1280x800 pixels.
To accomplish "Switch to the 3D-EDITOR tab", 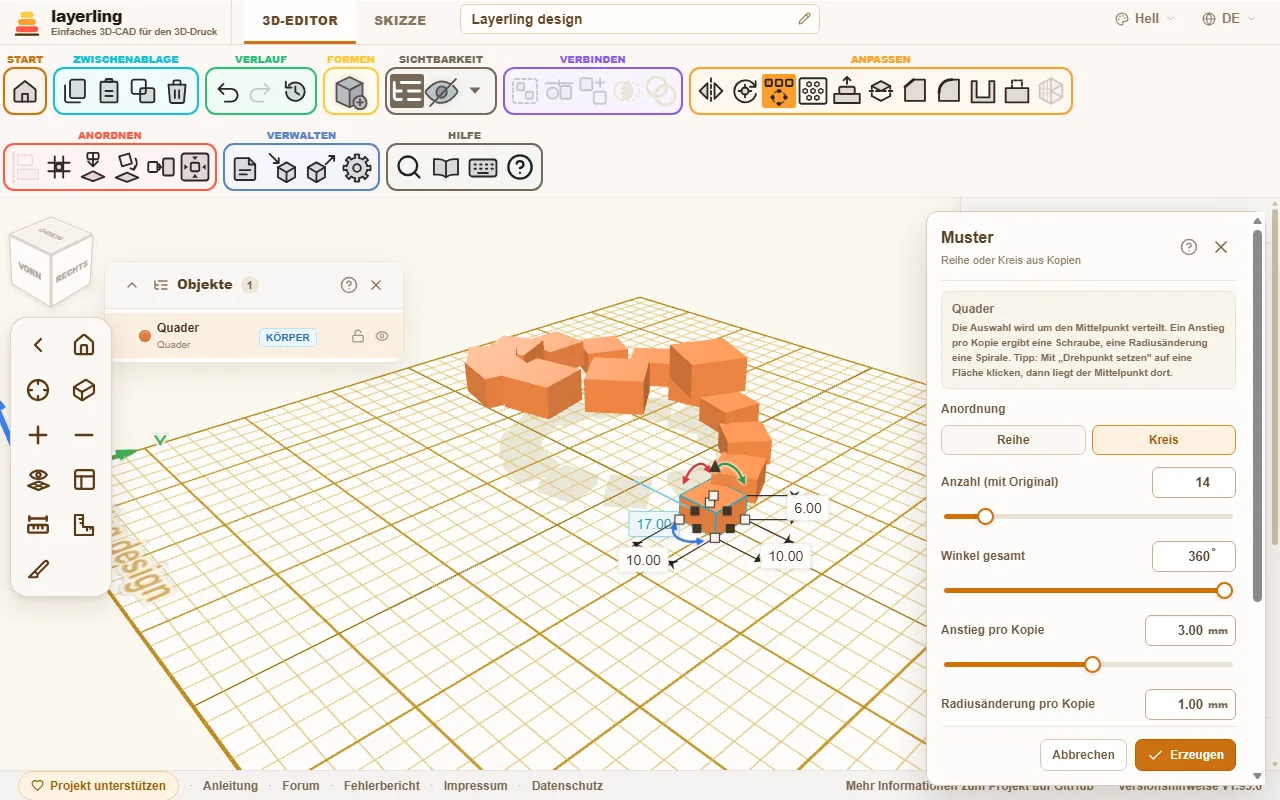I will point(300,20).
